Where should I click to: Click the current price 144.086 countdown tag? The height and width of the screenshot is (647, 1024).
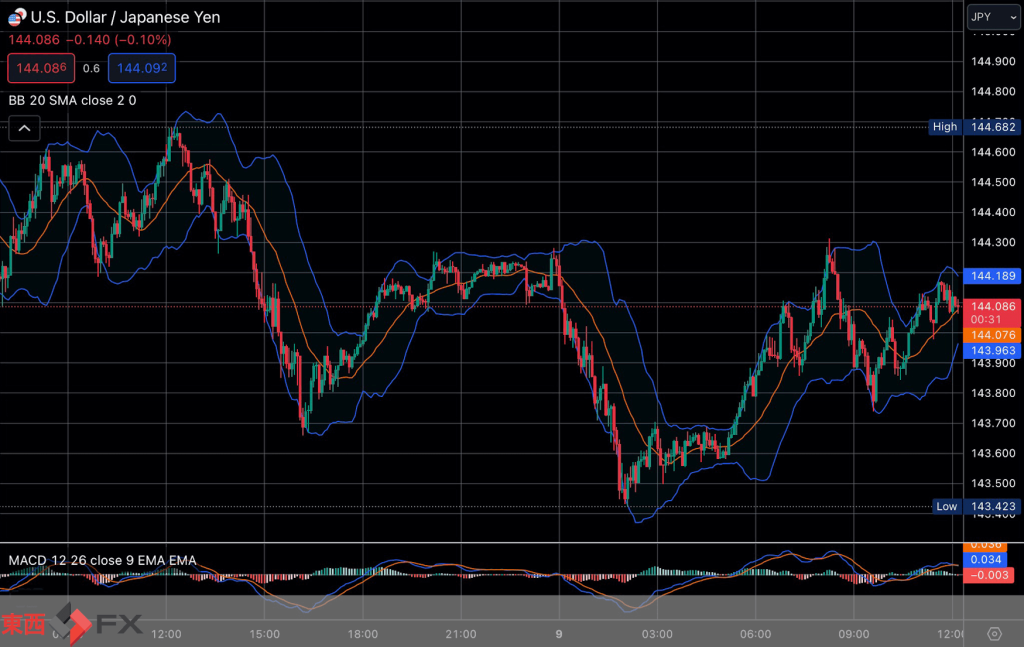[x=993, y=313]
